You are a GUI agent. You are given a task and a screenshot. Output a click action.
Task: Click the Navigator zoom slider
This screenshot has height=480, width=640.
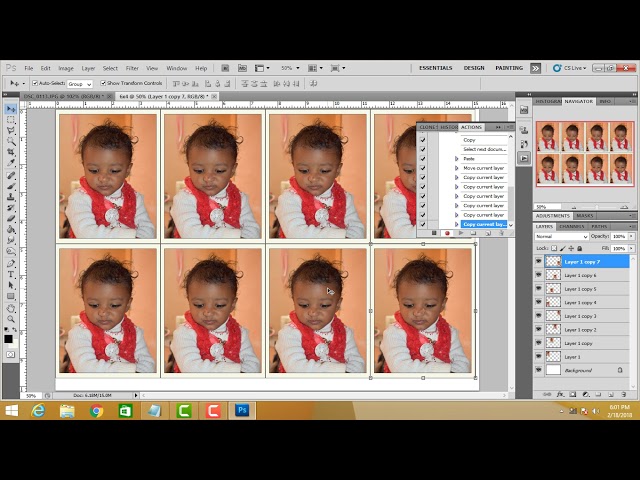[597, 207]
